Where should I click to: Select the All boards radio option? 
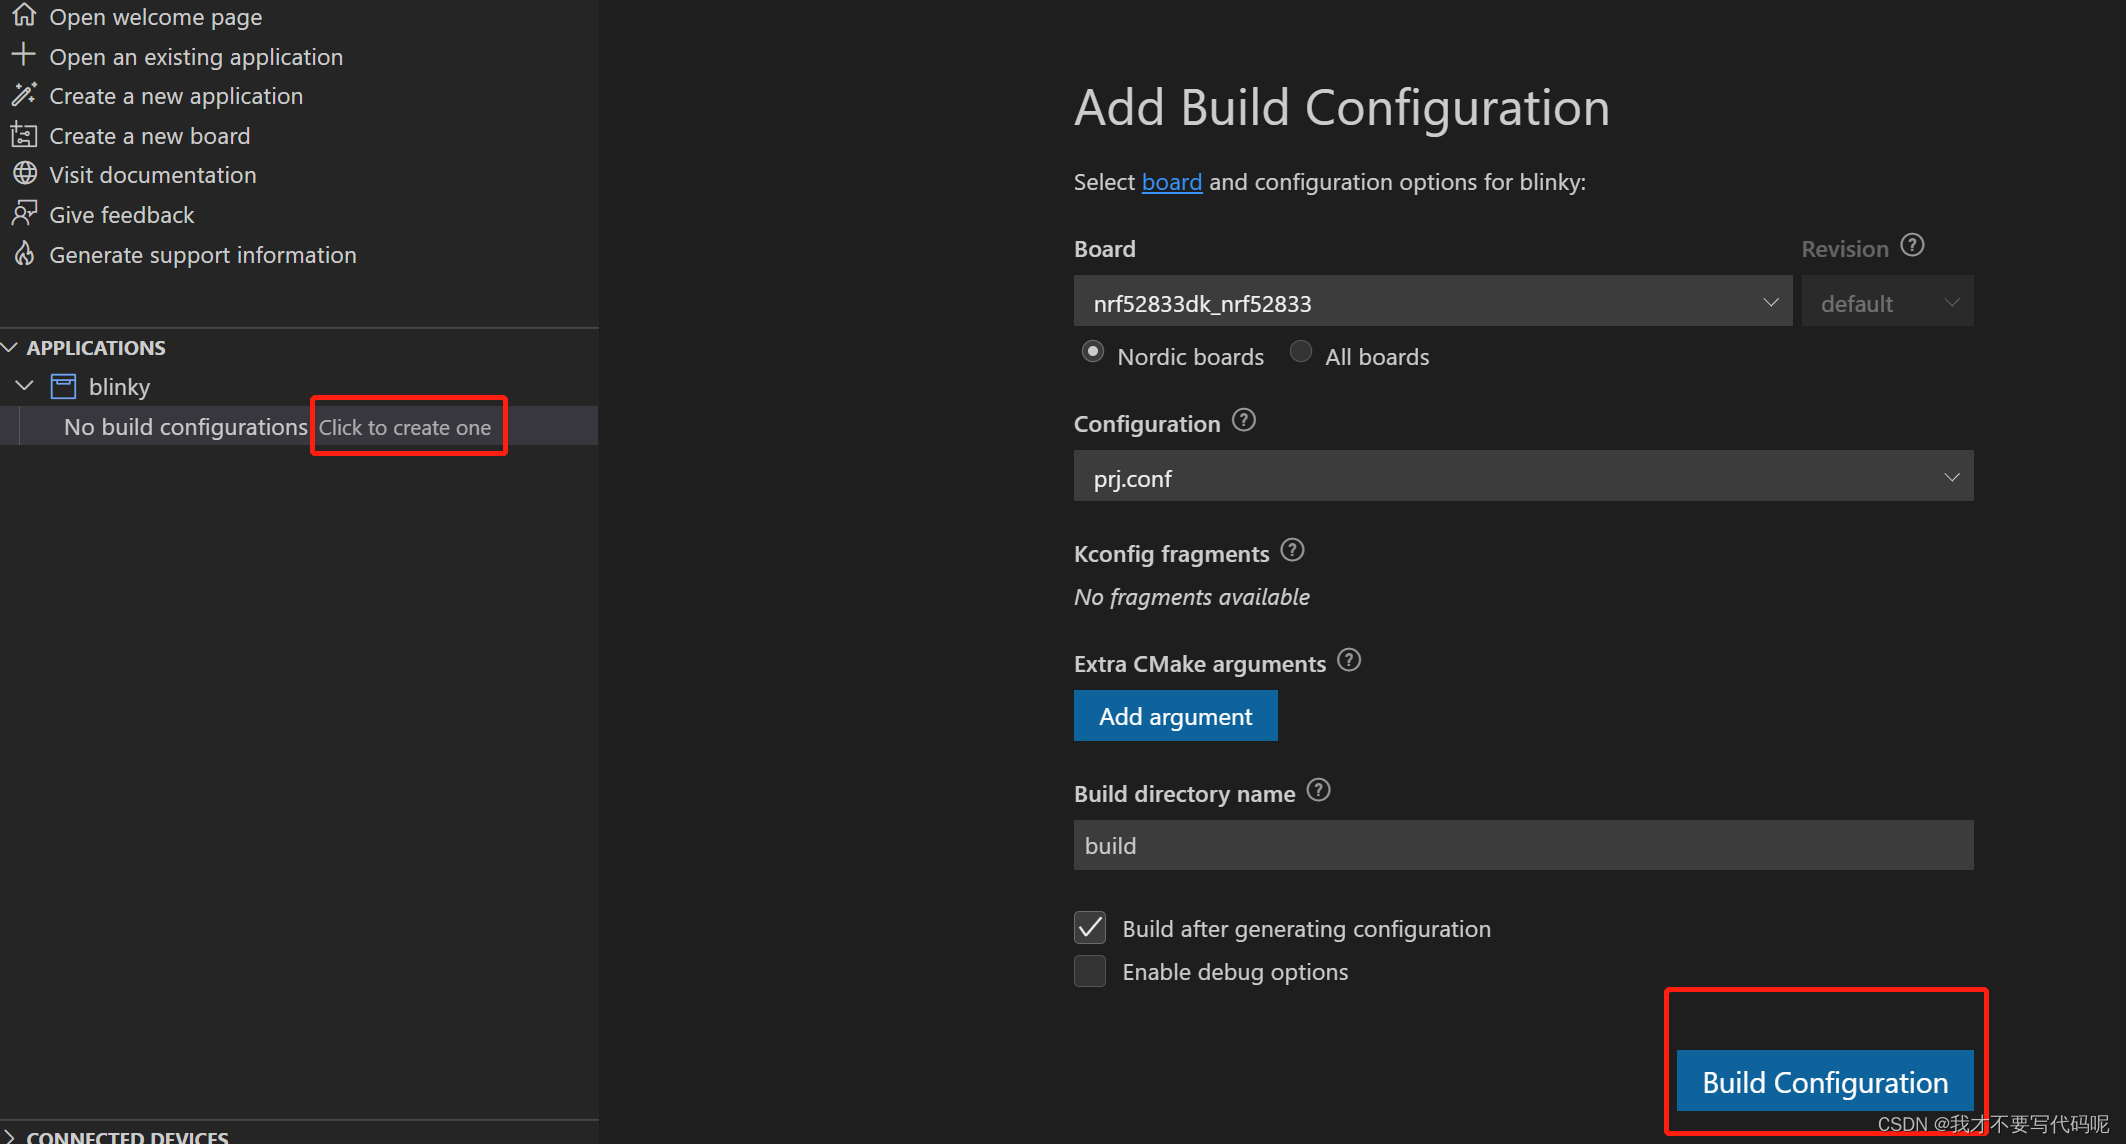point(1301,352)
